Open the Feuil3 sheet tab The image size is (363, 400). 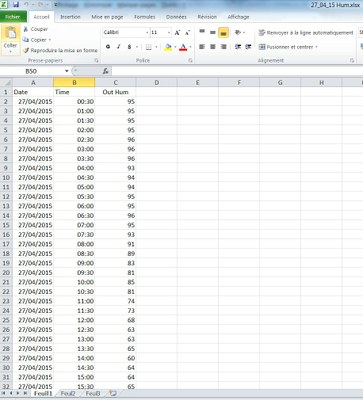[93, 394]
